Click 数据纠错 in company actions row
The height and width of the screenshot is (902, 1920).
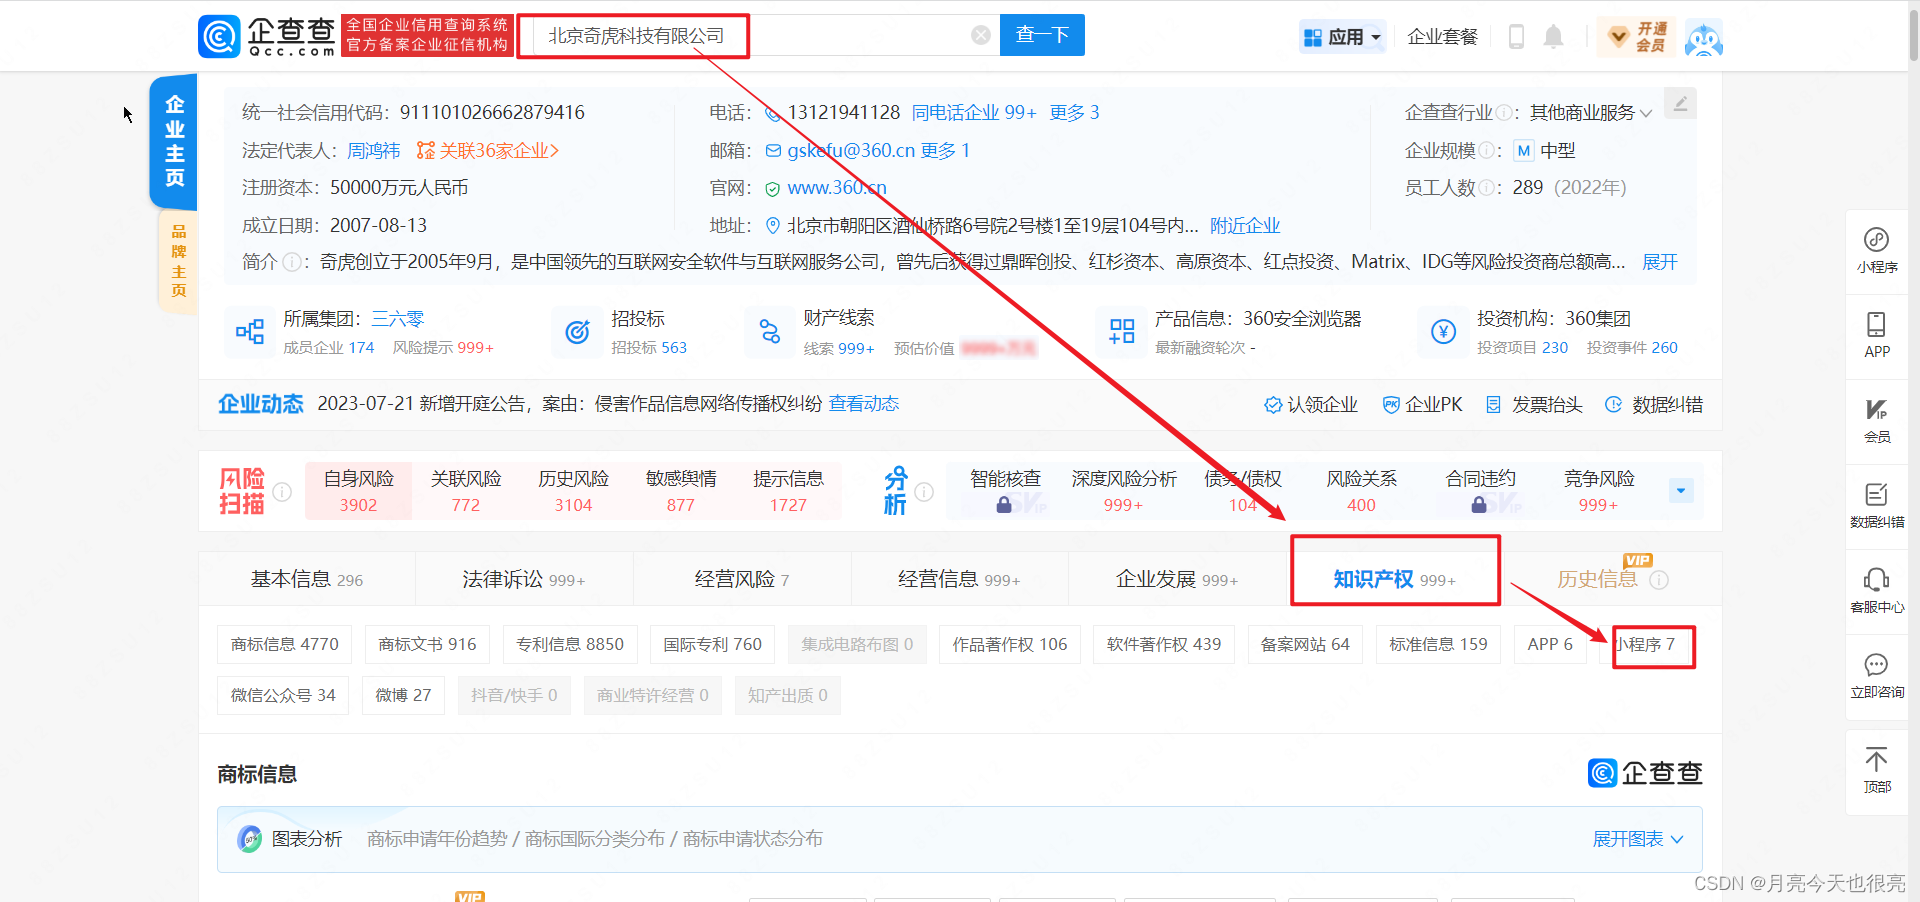tap(1653, 404)
